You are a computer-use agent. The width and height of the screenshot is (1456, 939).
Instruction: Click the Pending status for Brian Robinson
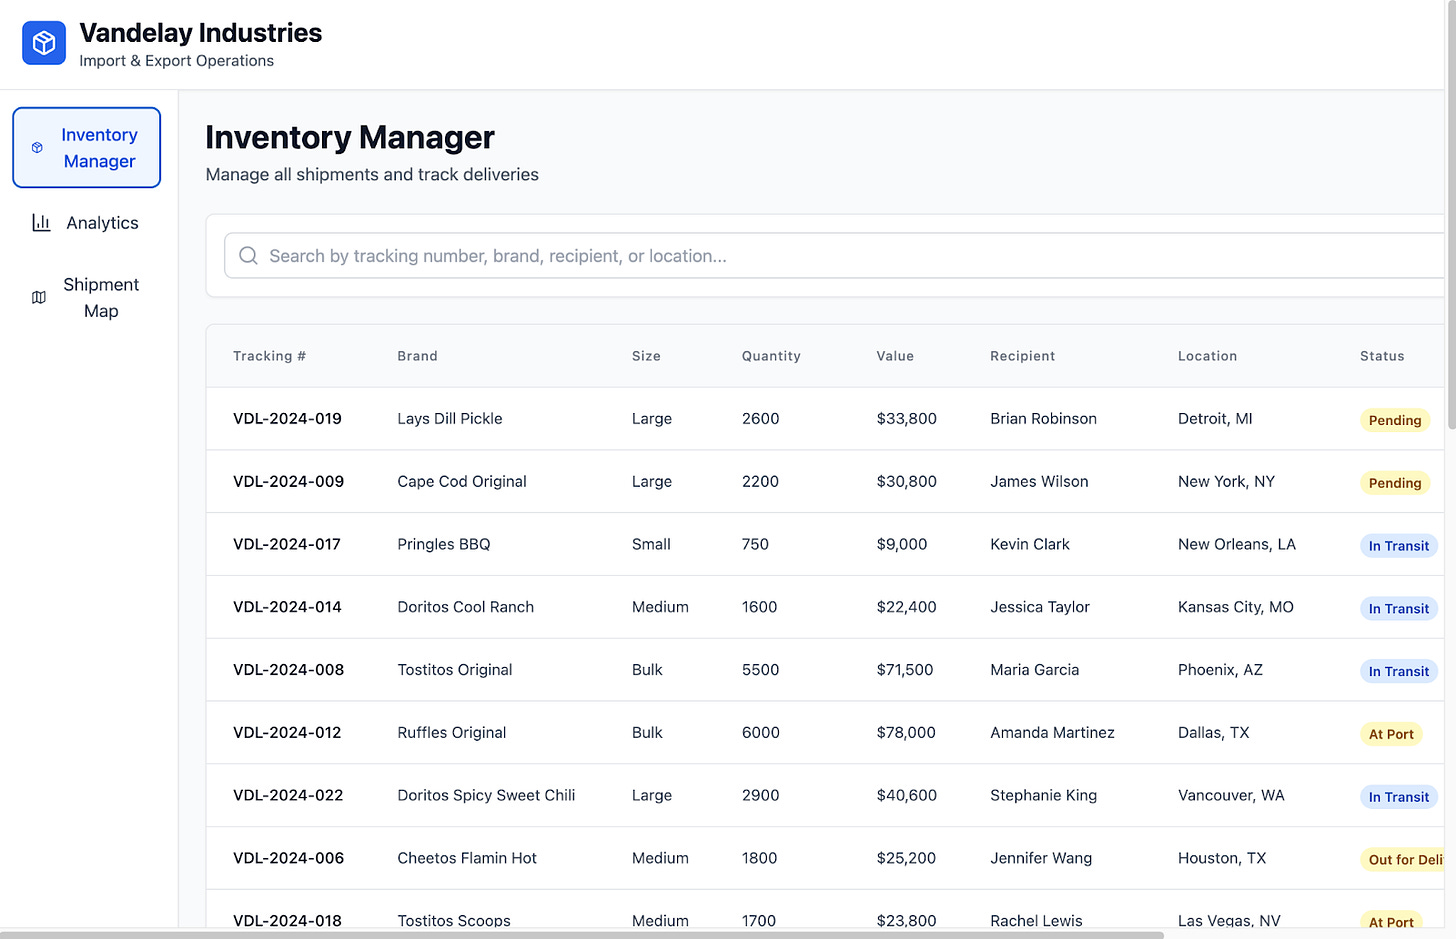1395,420
